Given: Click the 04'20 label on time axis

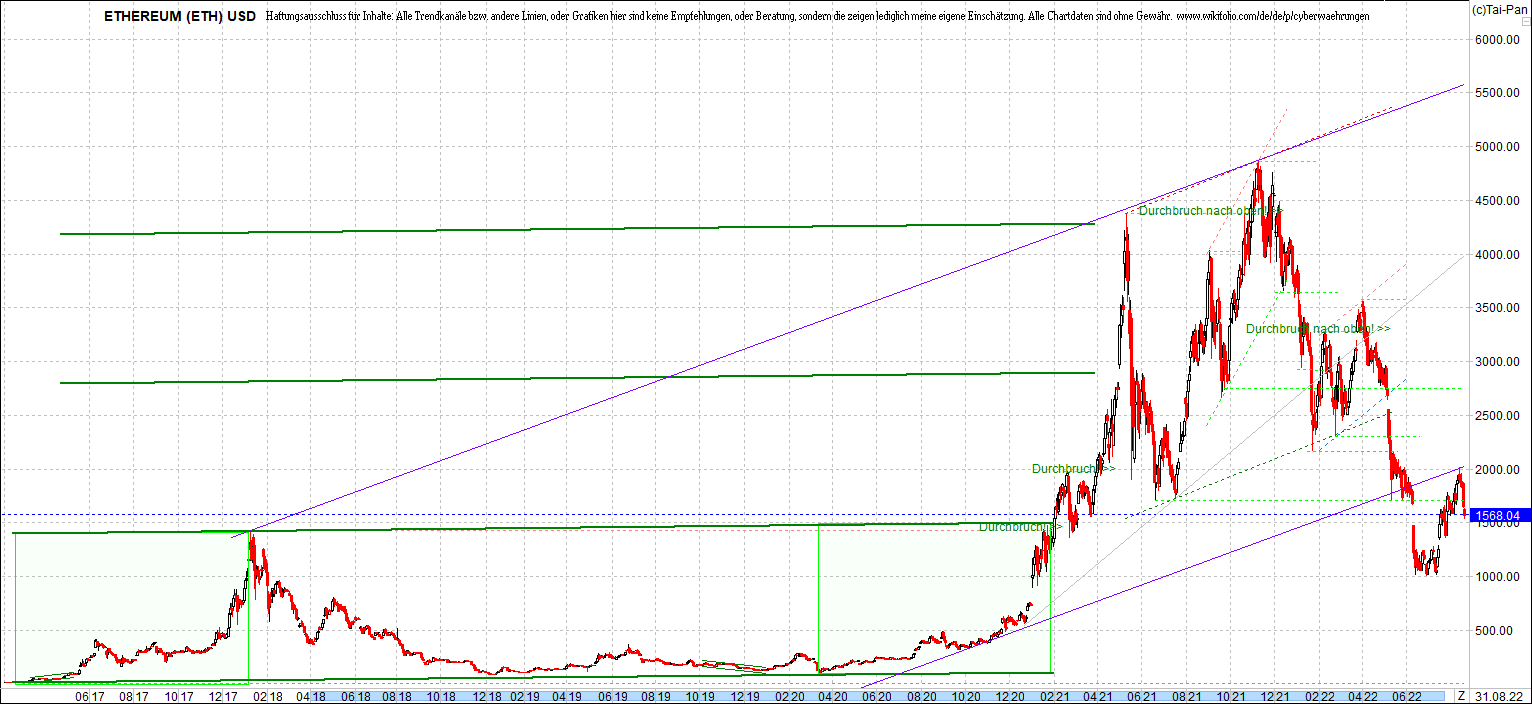Looking at the screenshot, I should [833, 696].
